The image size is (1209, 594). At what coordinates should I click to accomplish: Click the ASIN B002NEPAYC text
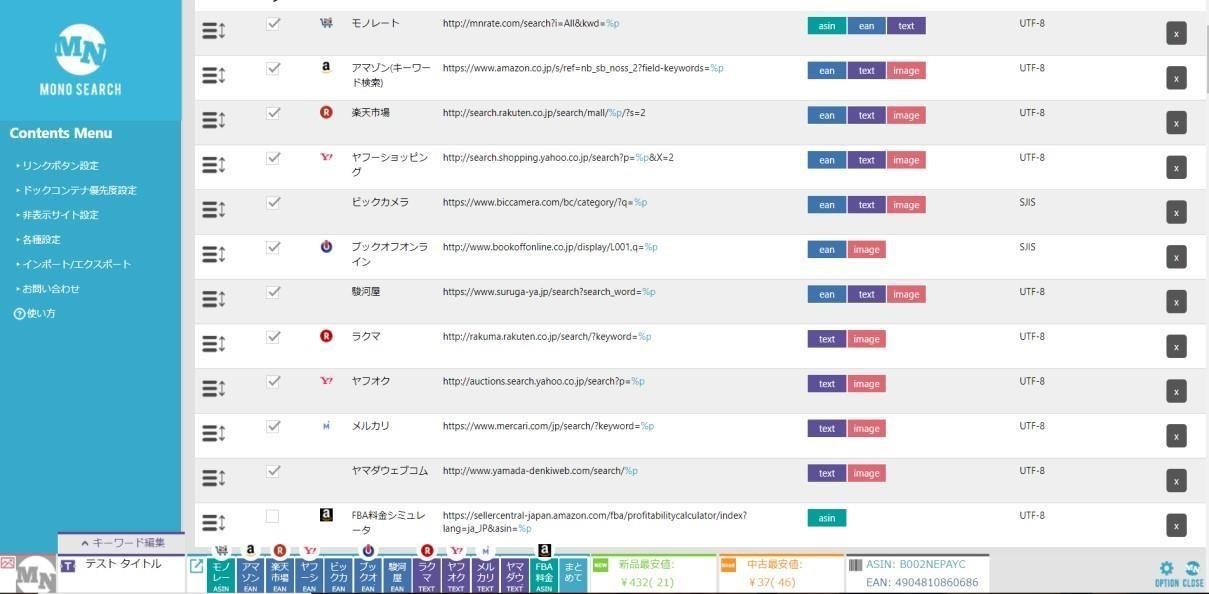[x=915, y=565]
